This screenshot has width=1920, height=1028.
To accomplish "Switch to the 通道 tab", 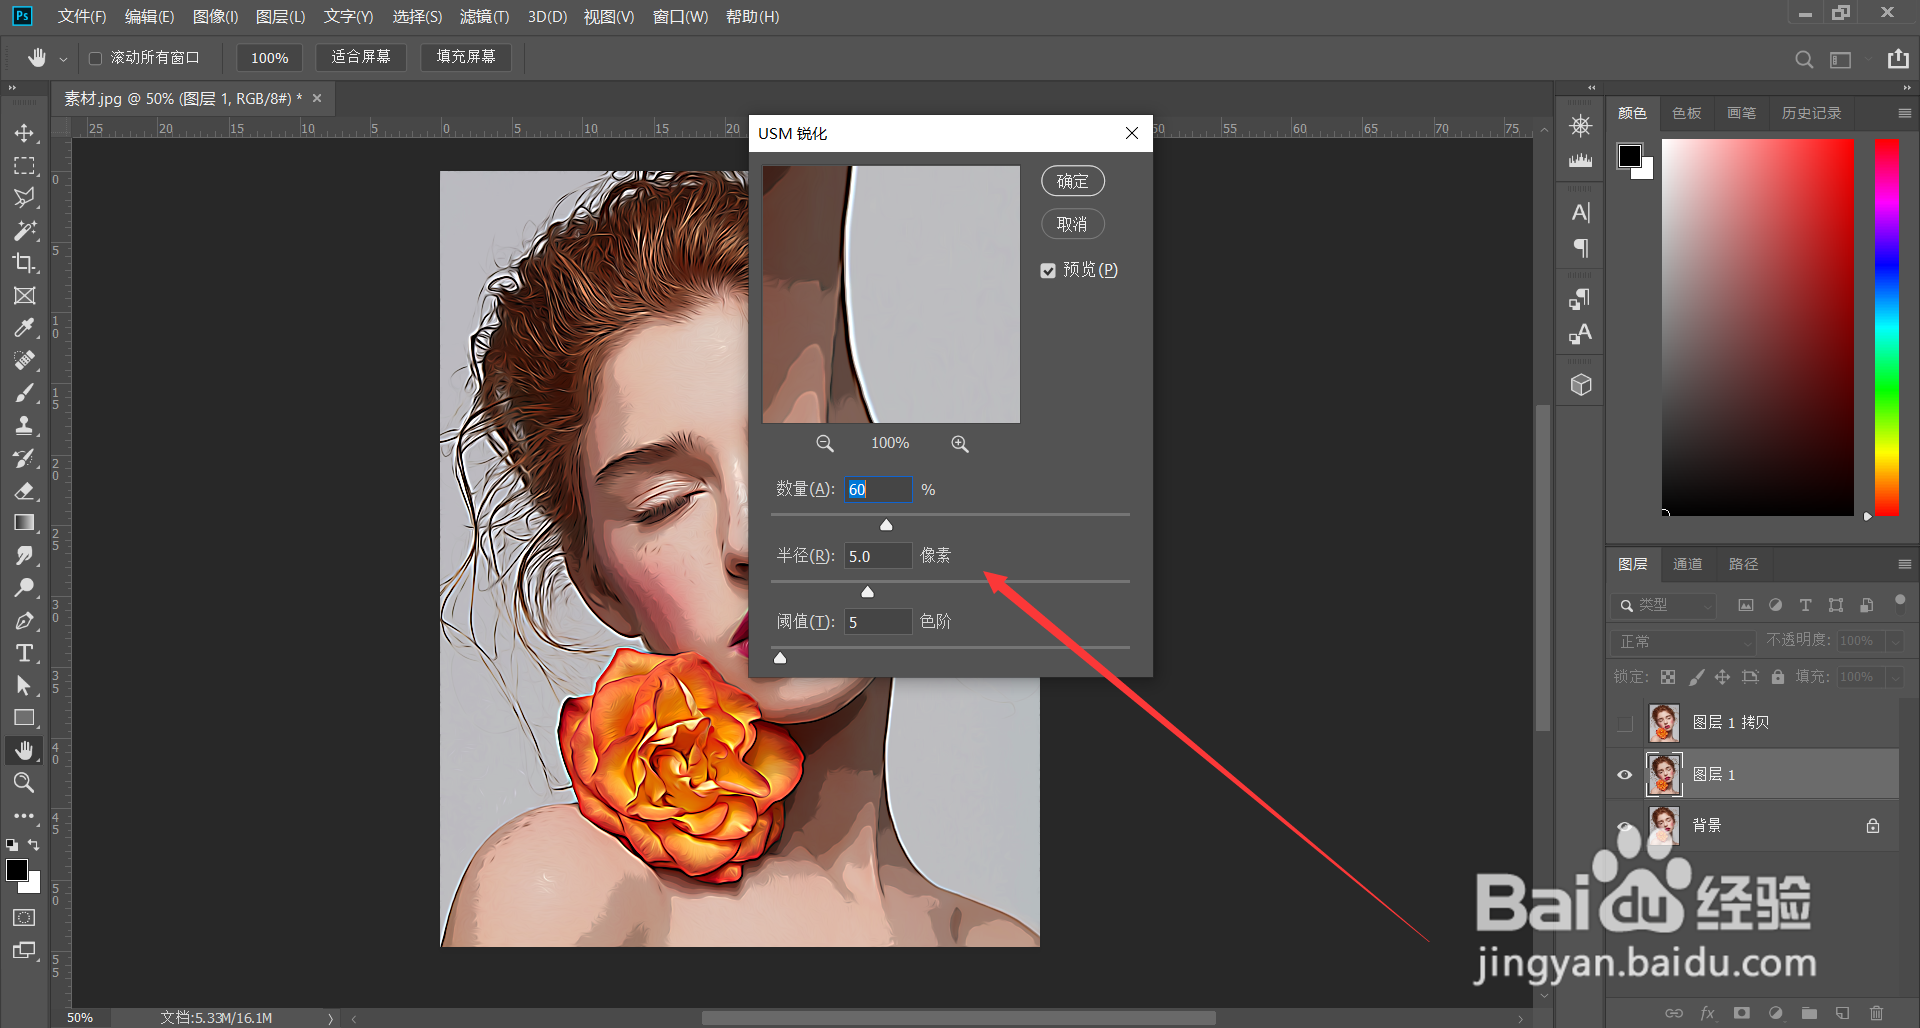I will point(1688,564).
